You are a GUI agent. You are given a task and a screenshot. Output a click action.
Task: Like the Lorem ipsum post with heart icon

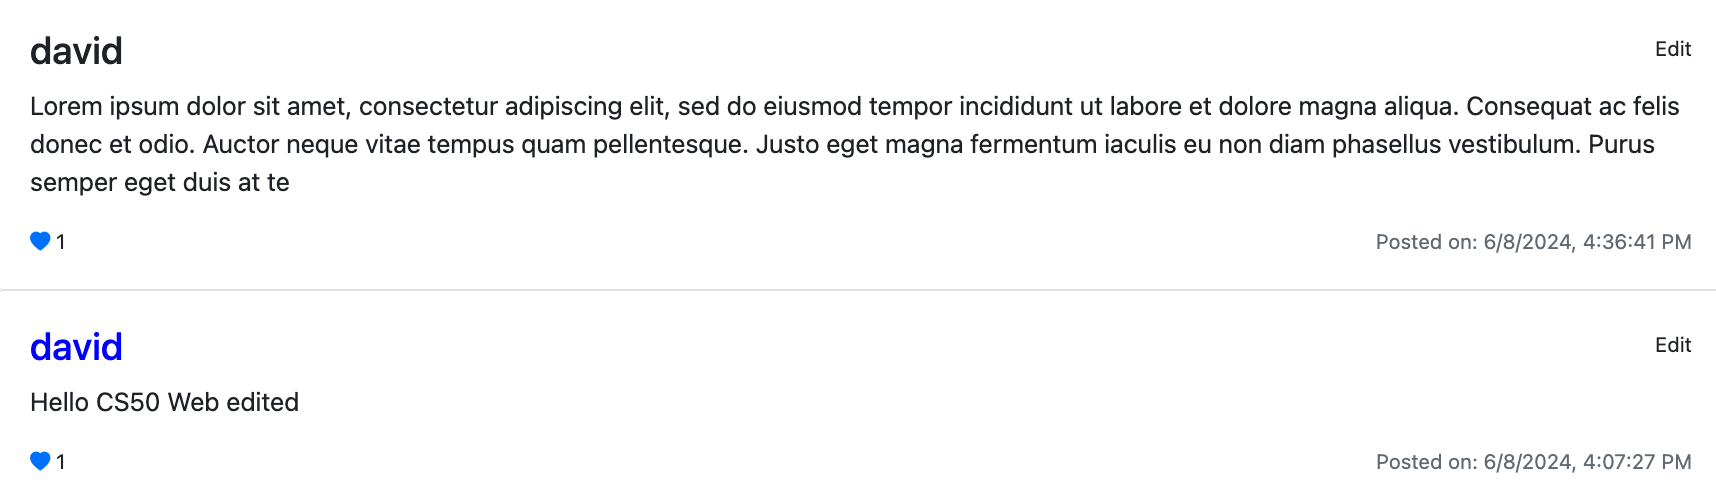(40, 241)
